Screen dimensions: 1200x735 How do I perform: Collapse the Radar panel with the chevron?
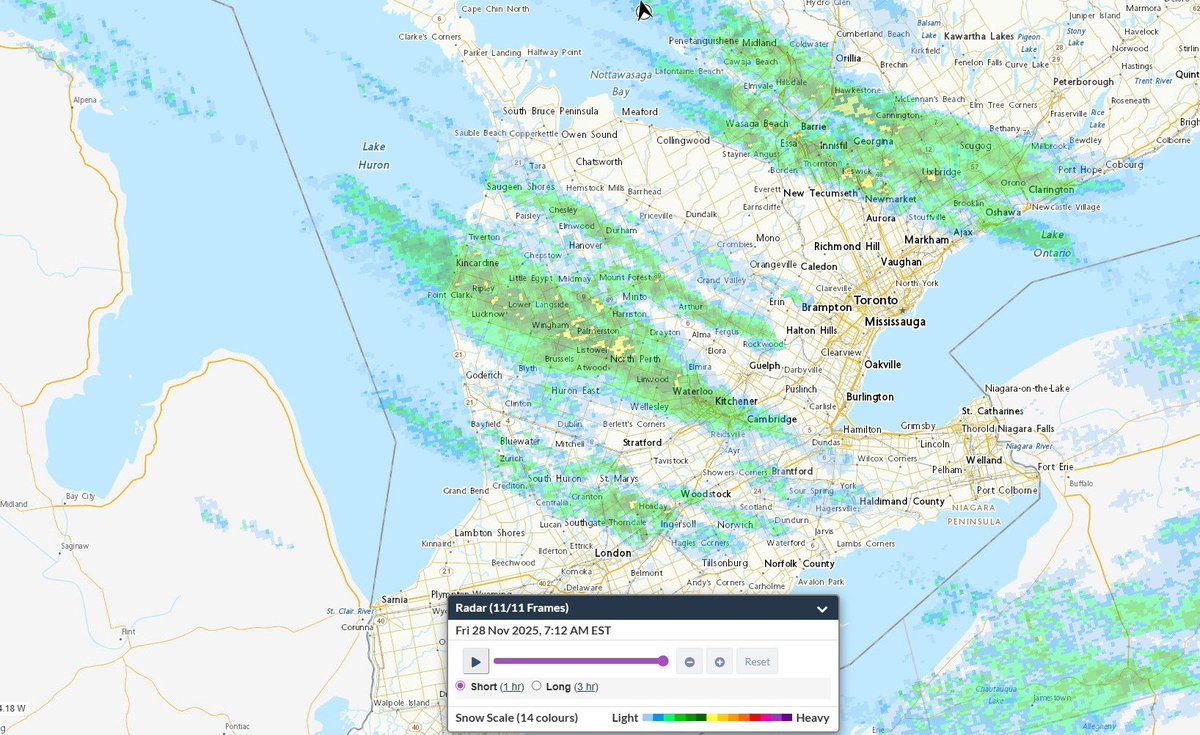[822, 608]
